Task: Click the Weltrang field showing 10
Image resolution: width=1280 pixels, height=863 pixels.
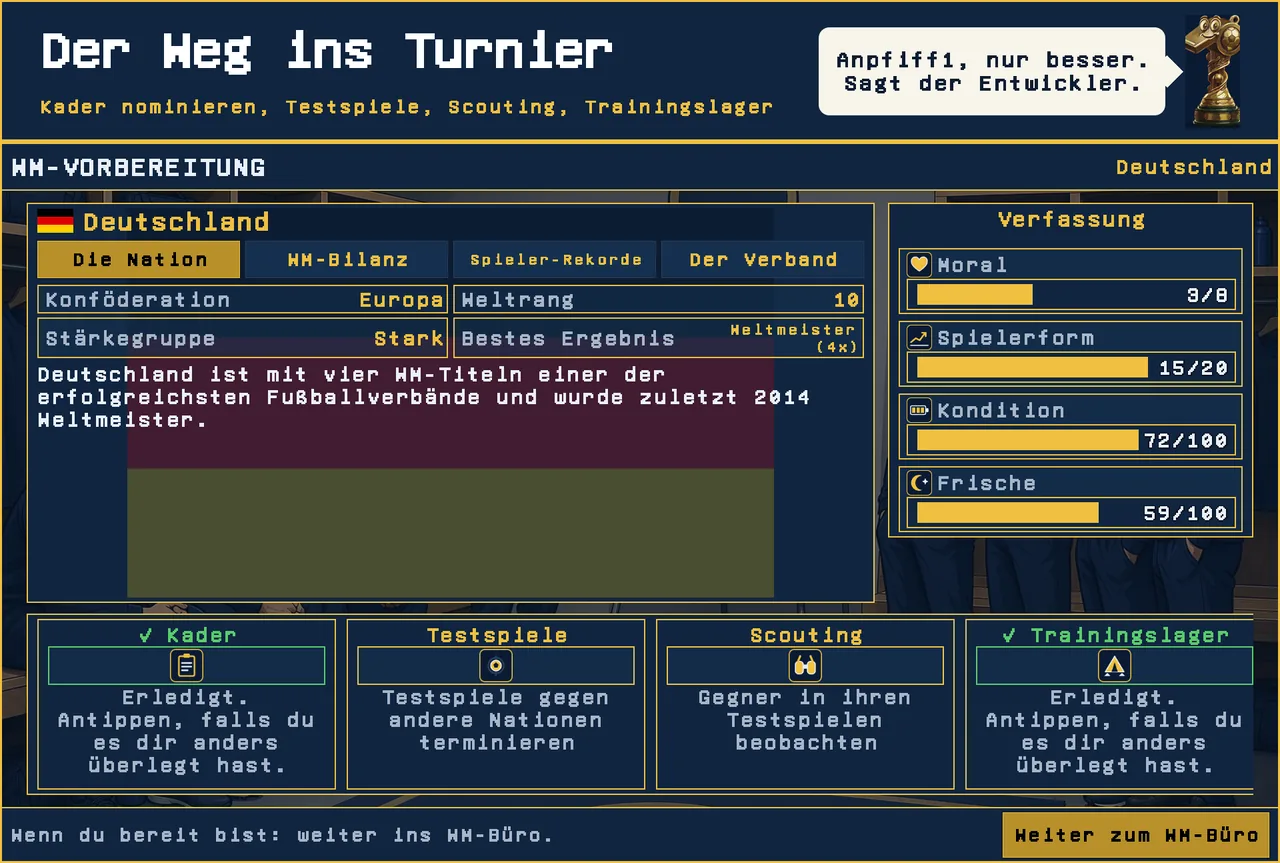Action: click(x=658, y=299)
